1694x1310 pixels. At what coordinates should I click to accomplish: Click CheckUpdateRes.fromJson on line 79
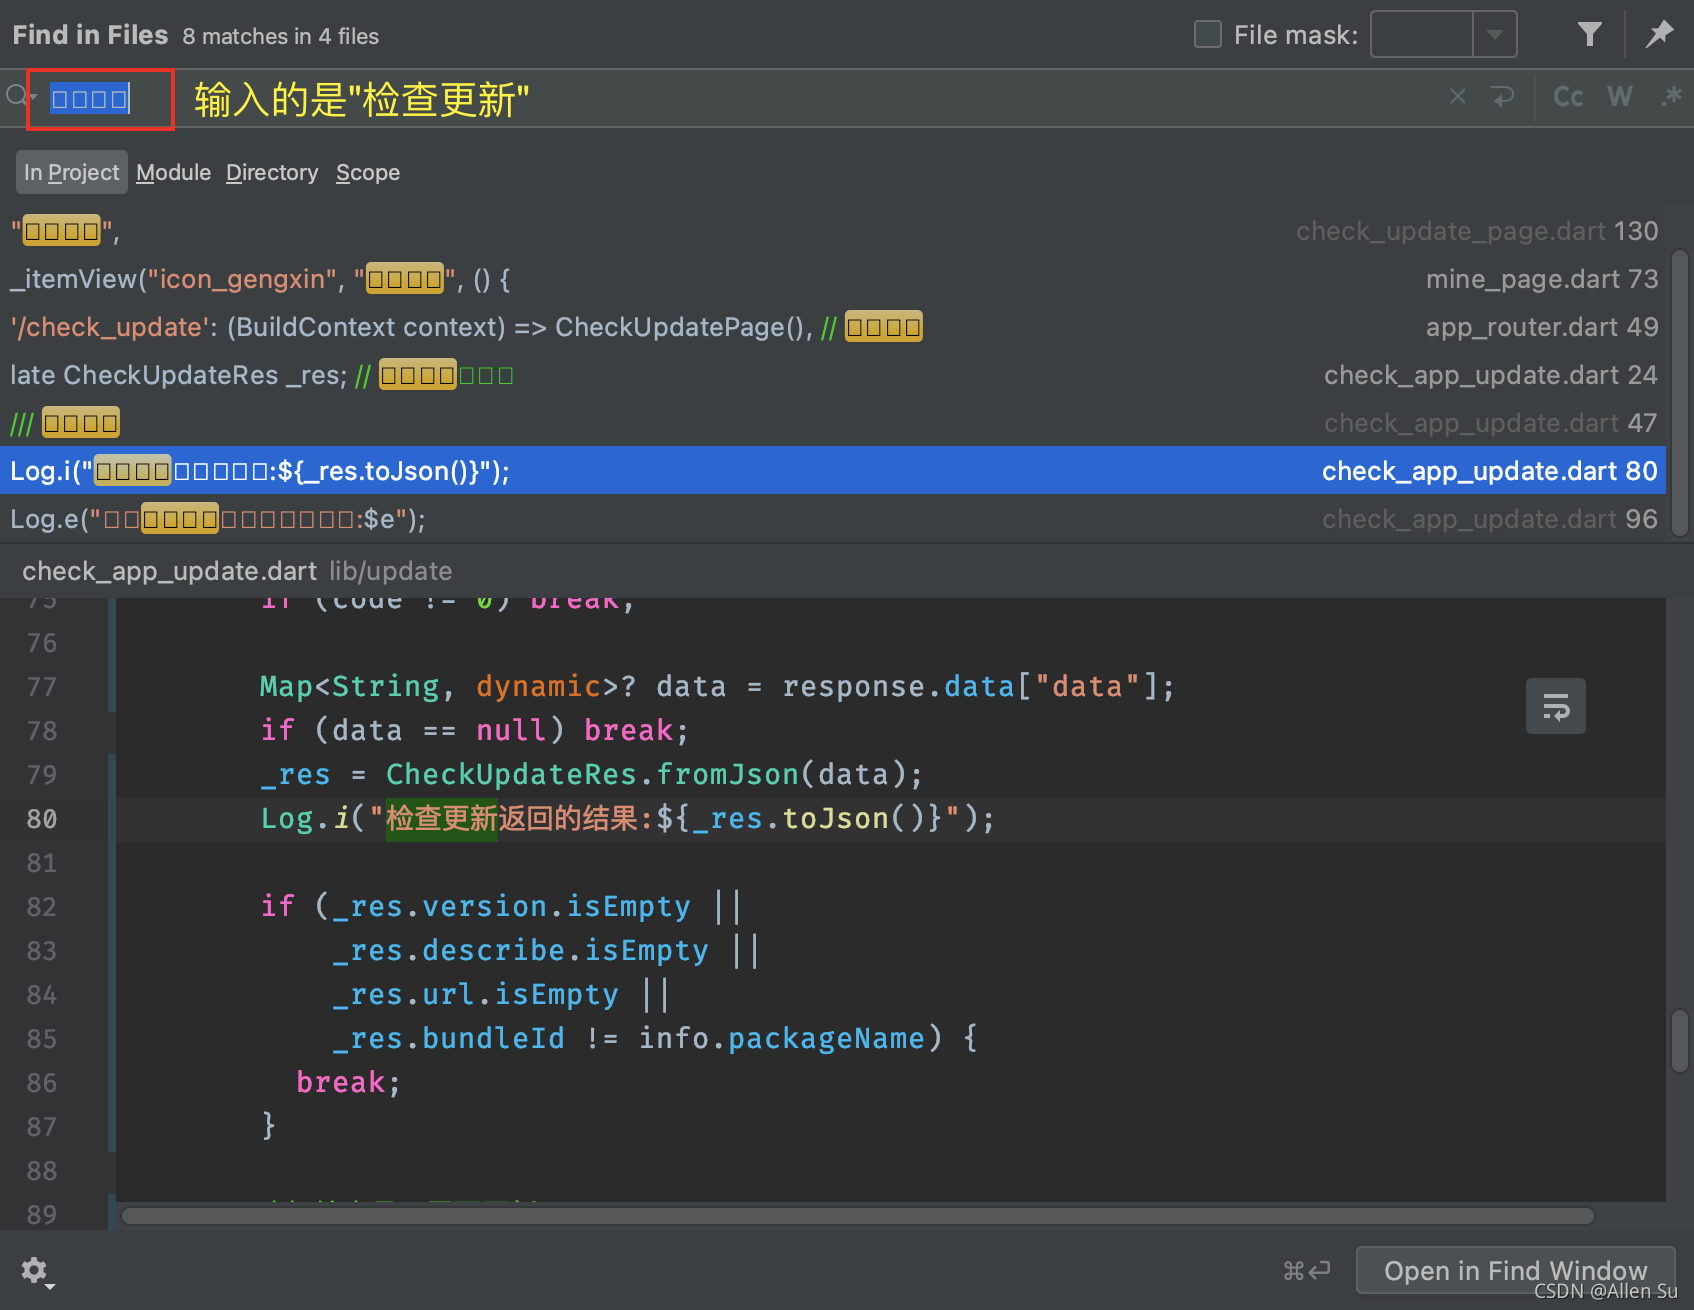pos(592,774)
